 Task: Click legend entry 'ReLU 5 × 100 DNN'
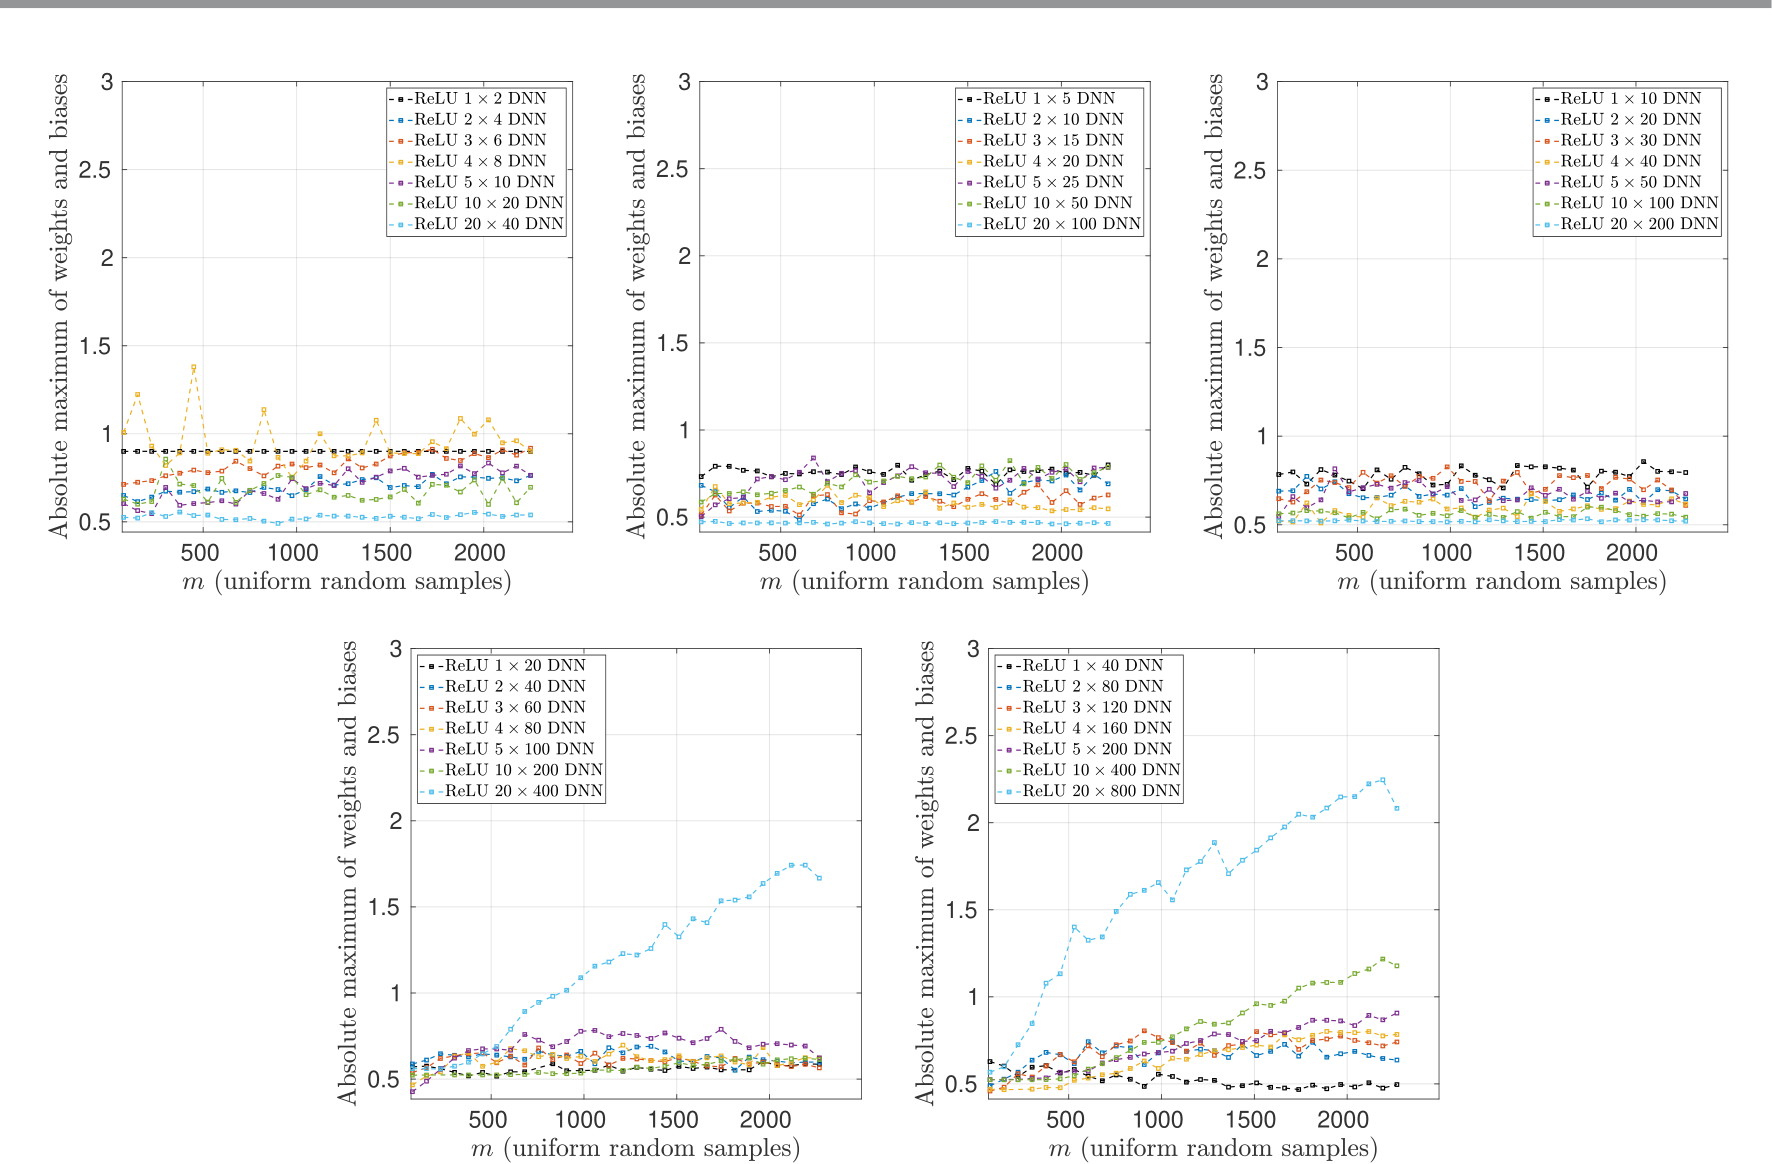tap(507, 749)
